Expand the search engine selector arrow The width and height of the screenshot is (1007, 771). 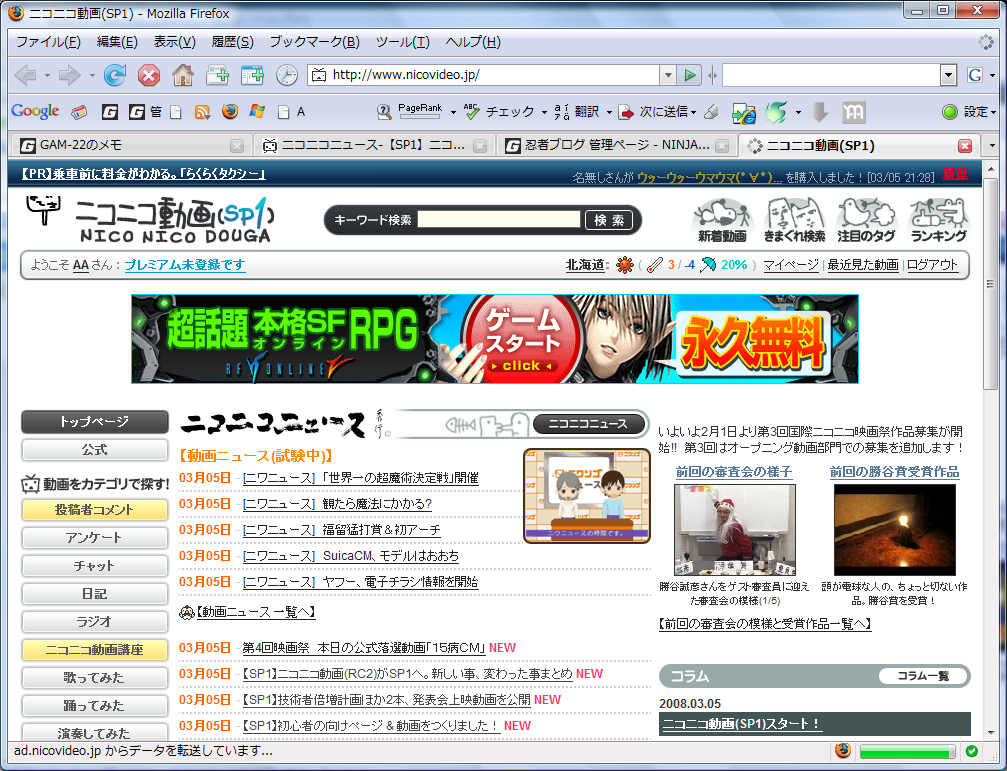pyautogui.click(x=993, y=76)
